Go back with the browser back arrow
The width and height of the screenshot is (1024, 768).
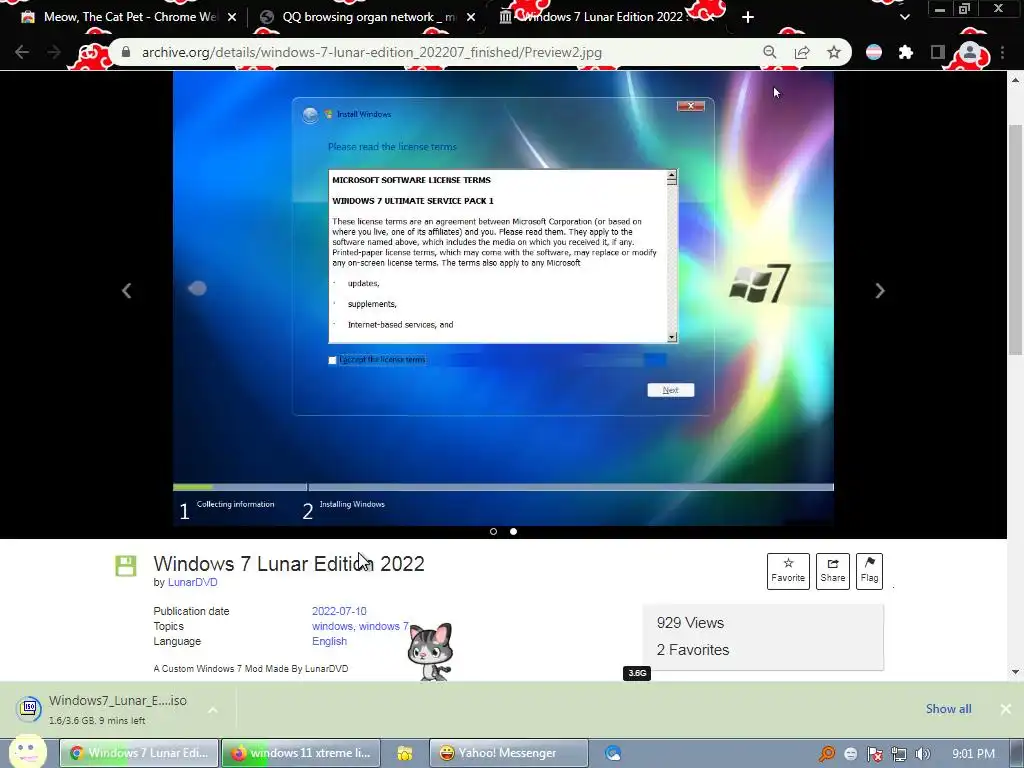[x=22, y=52]
